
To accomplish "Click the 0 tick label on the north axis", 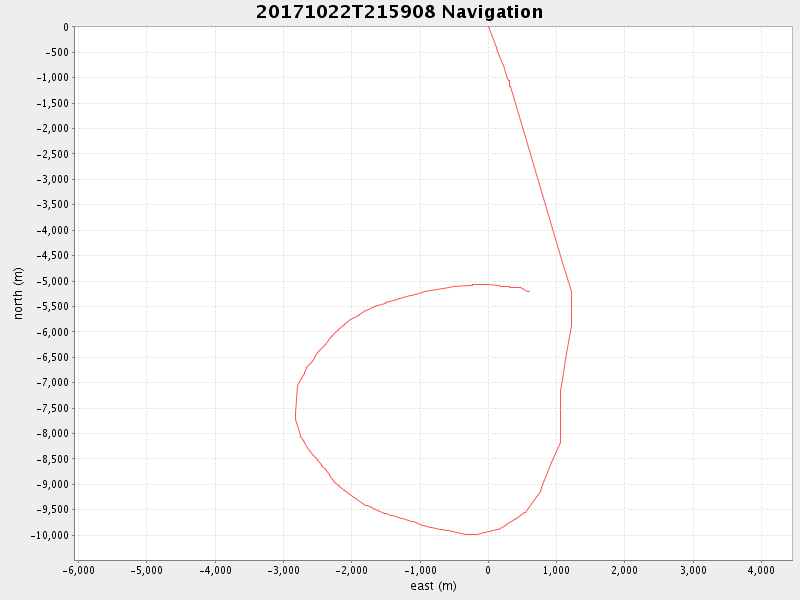I will pos(65,27).
